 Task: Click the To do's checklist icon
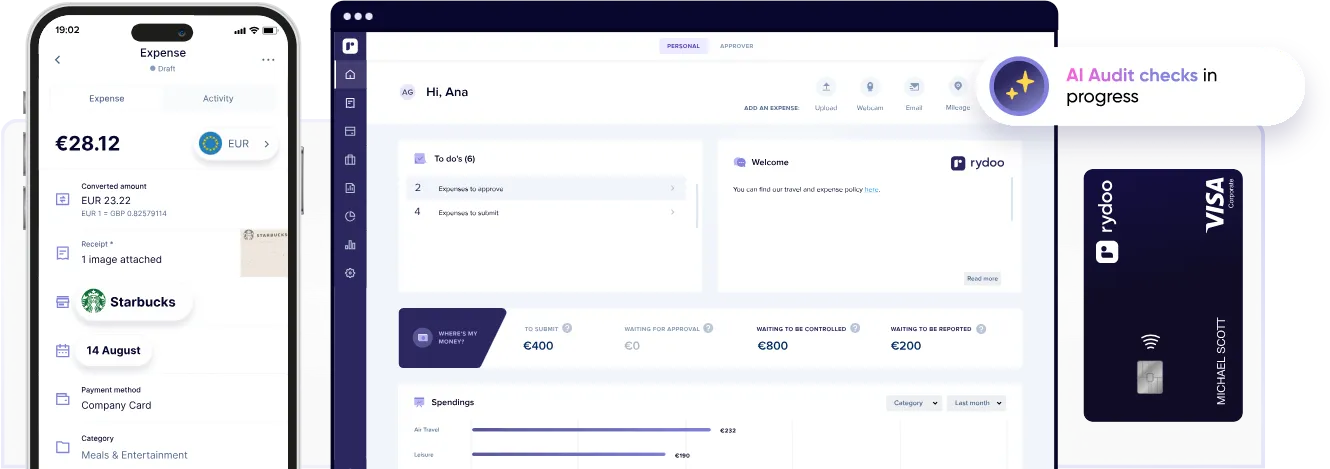click(x=420, y=158)
